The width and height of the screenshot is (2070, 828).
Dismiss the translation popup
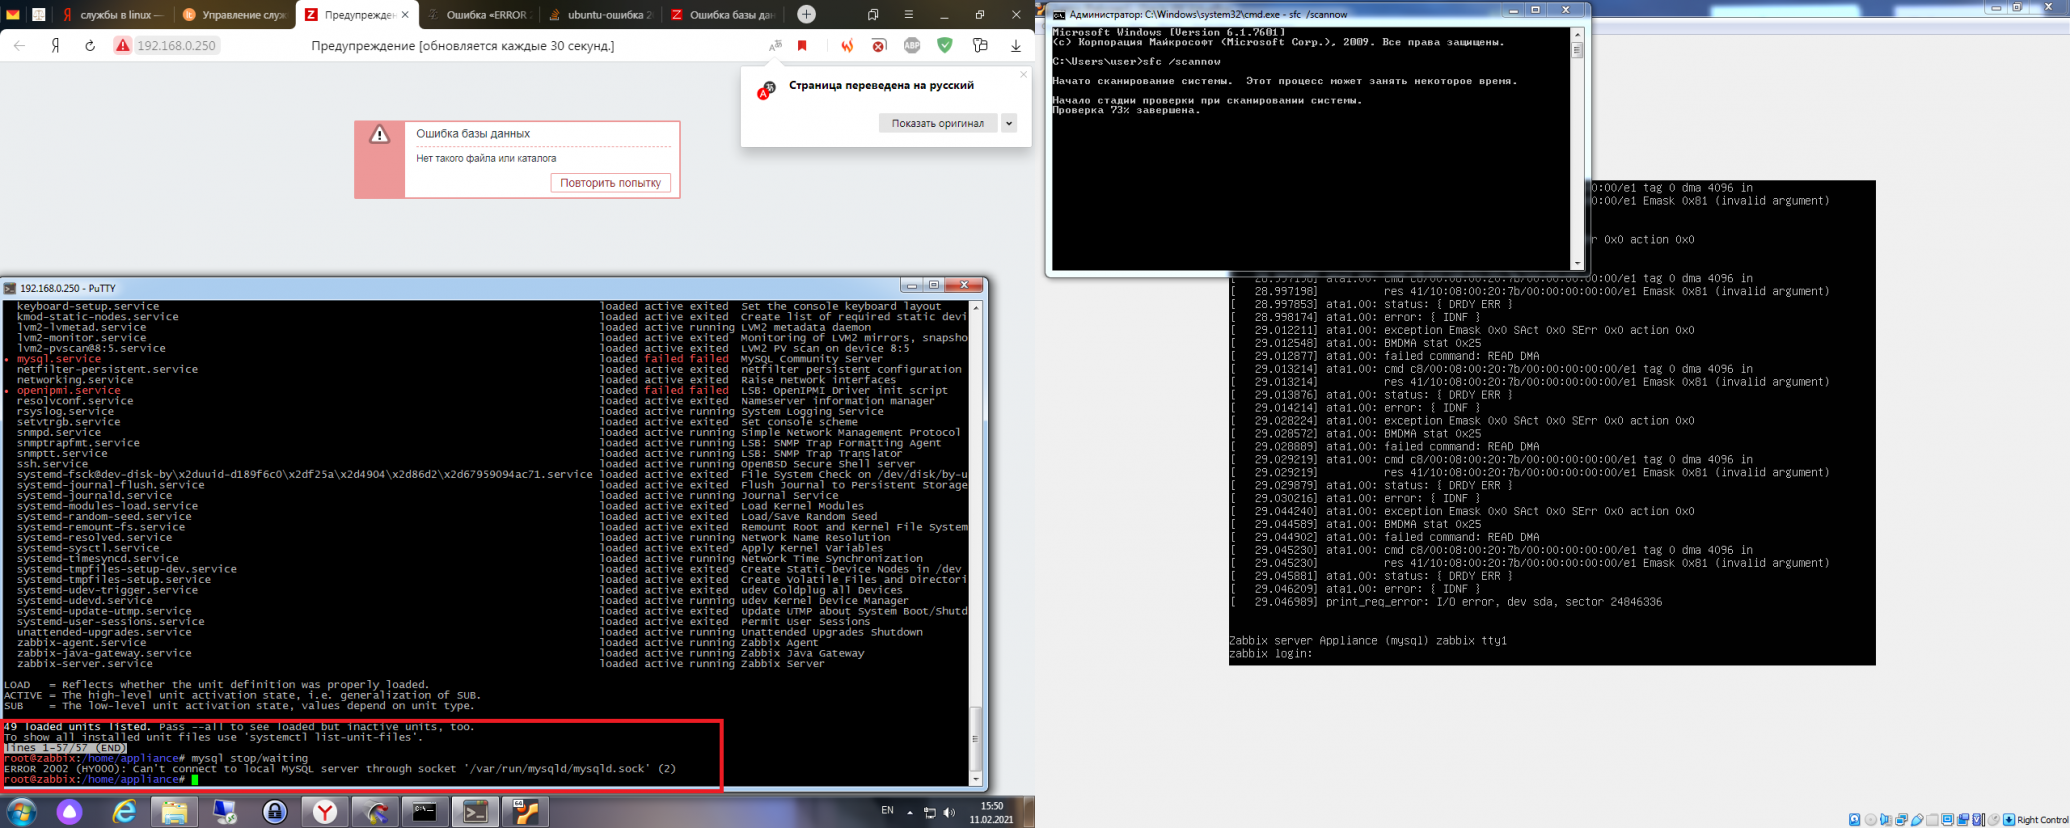click(1023, 74)
